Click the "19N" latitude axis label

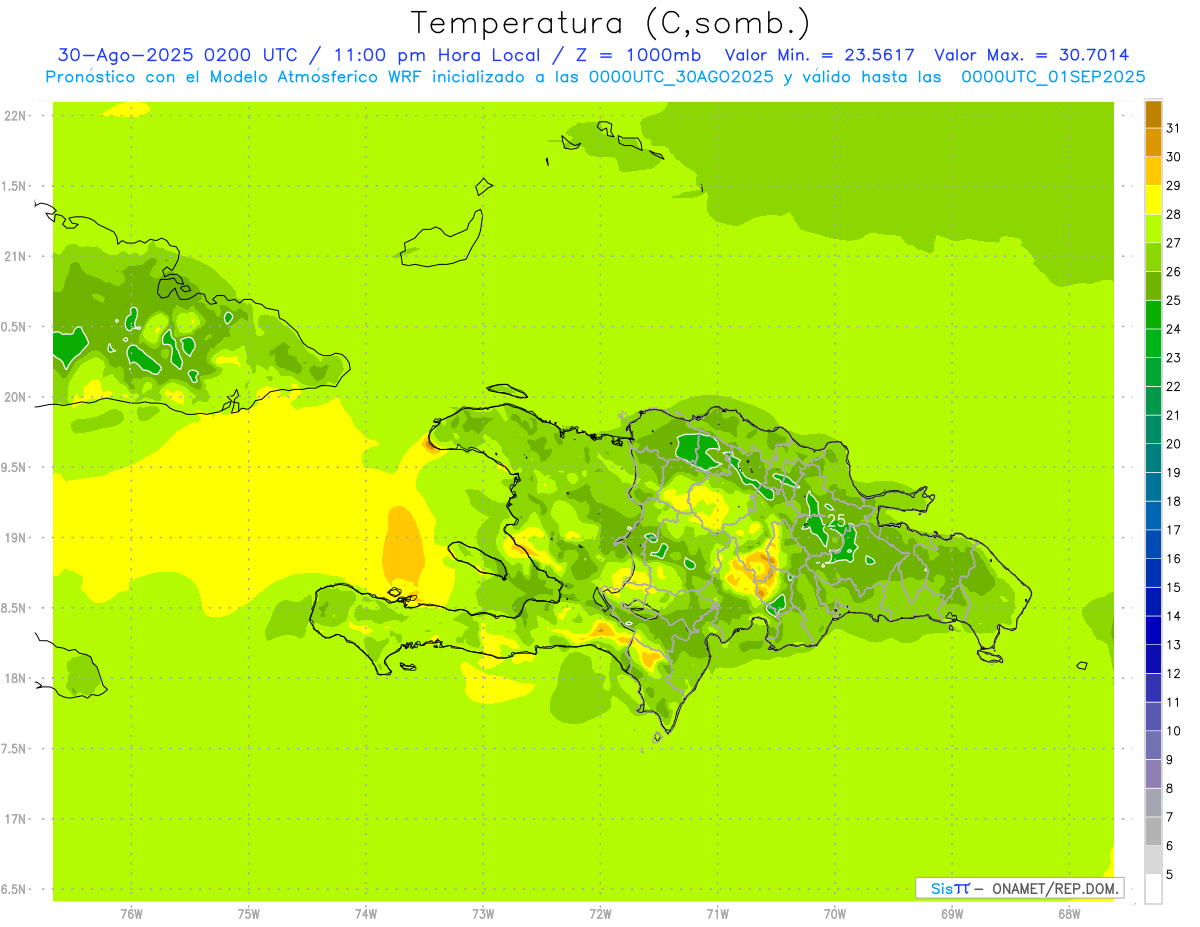15,538
